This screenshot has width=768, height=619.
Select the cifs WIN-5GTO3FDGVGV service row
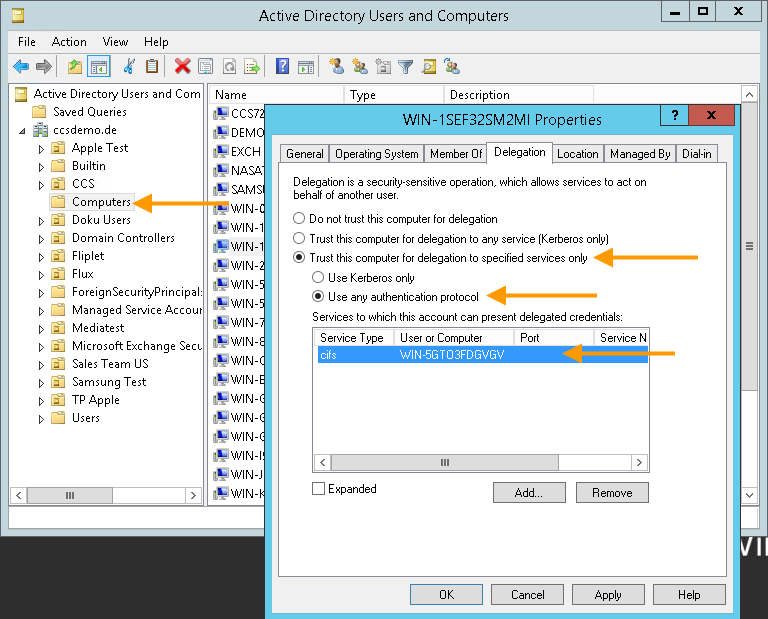click(482, 355)
